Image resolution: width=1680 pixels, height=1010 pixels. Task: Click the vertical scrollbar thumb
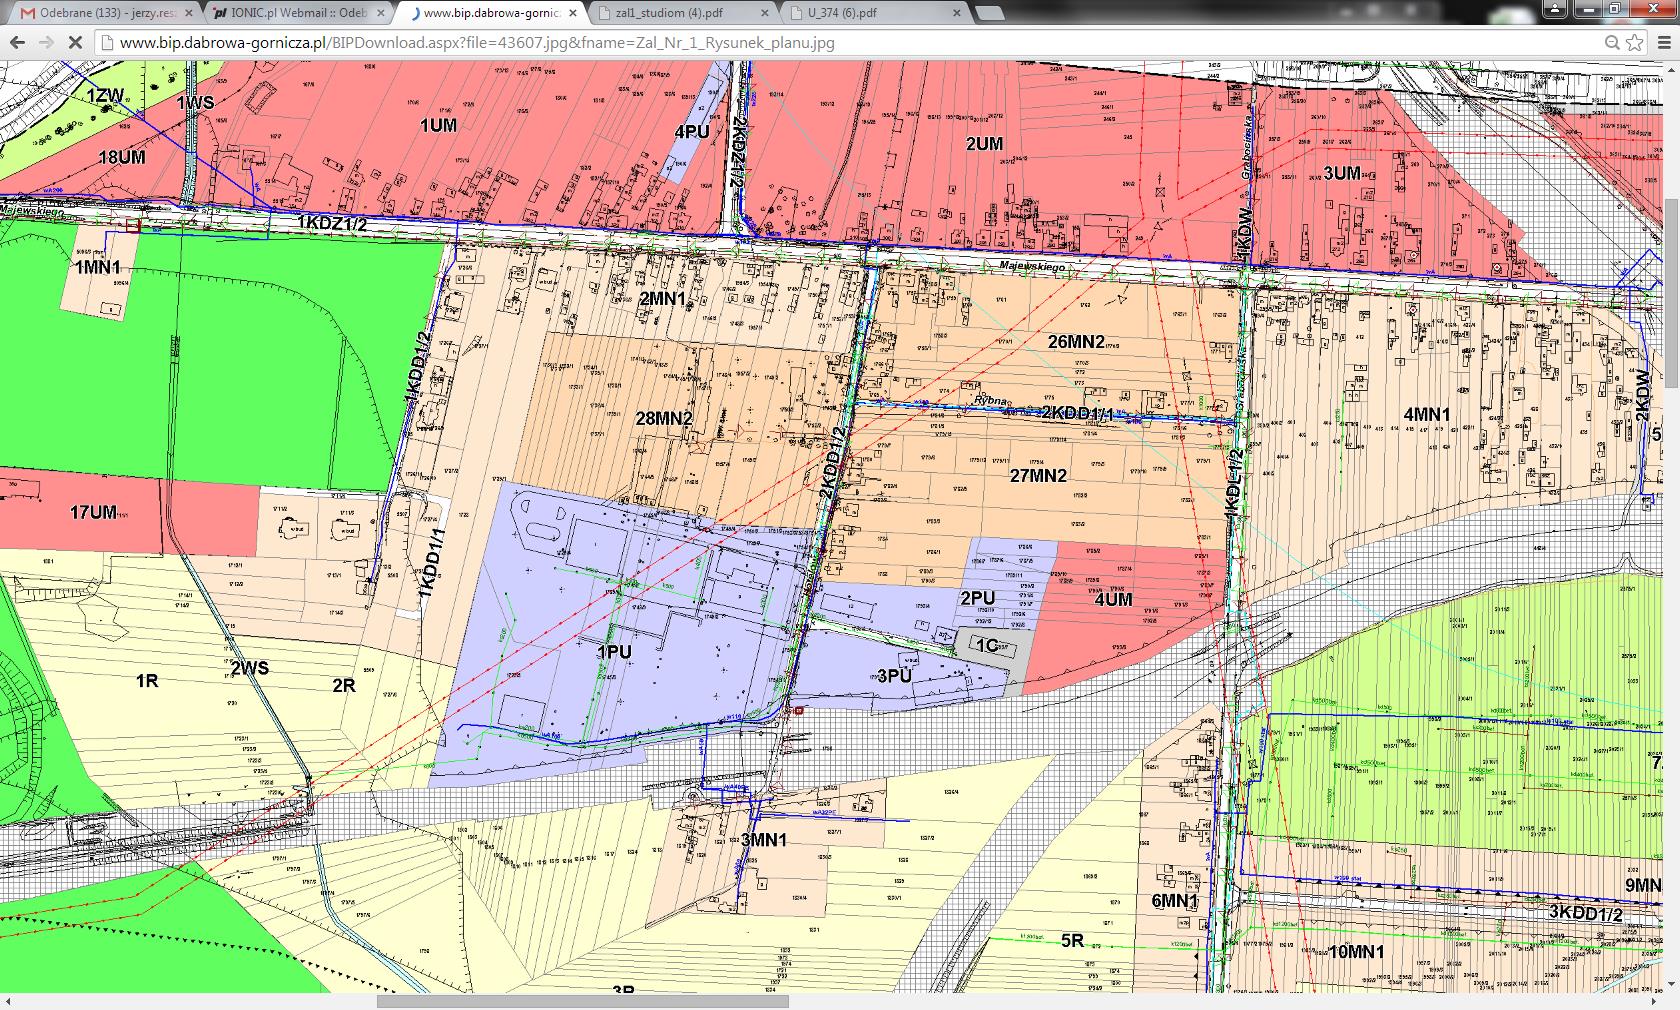[1671, 291]
